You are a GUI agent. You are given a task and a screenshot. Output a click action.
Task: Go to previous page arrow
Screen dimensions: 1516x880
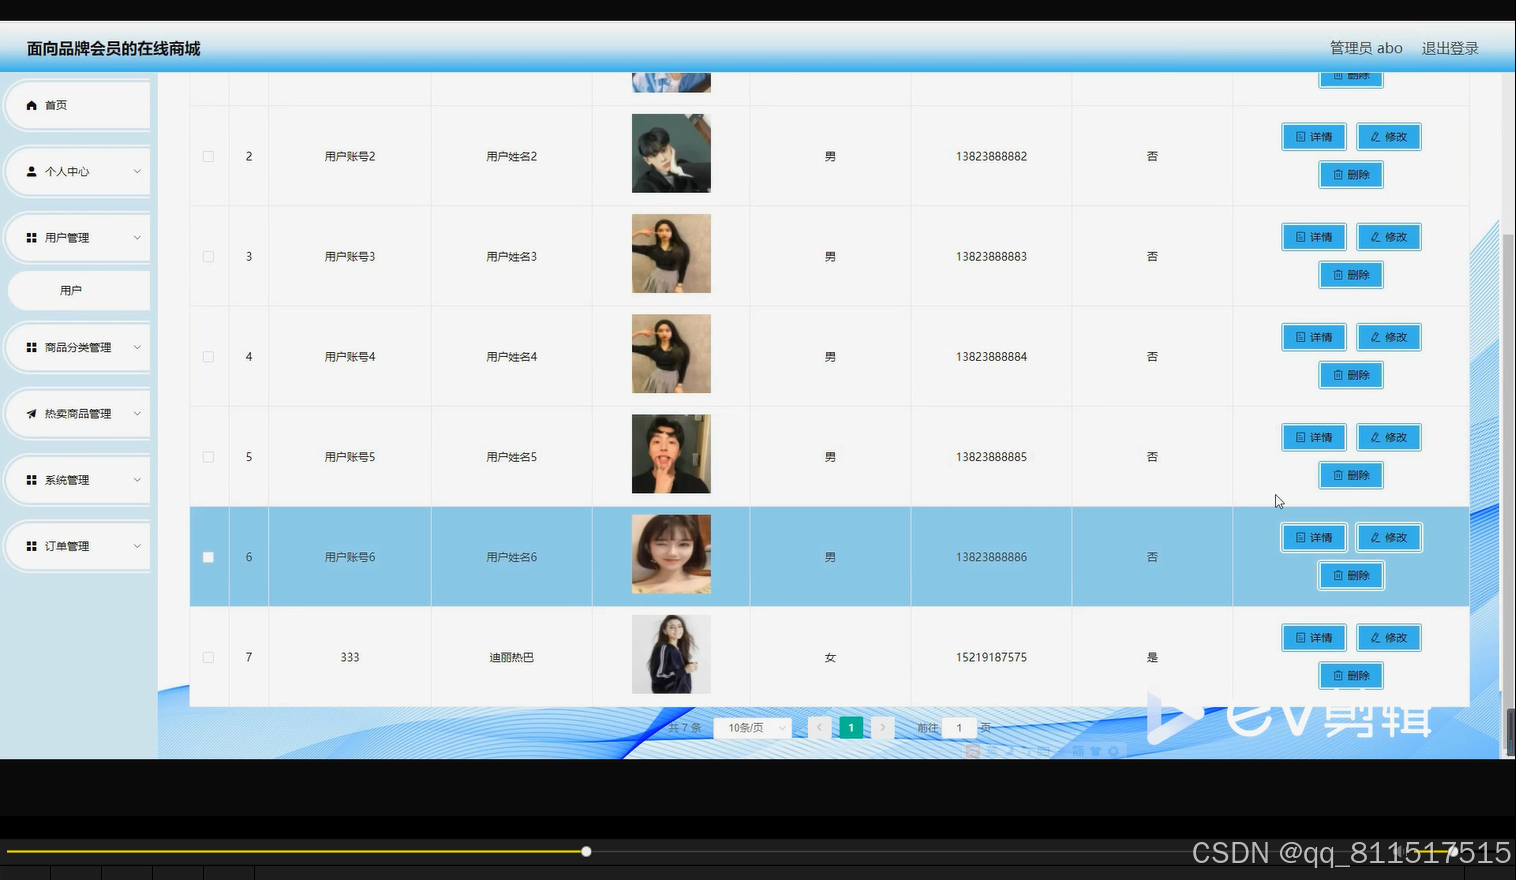pyautogui.click(x=820, y=728)
